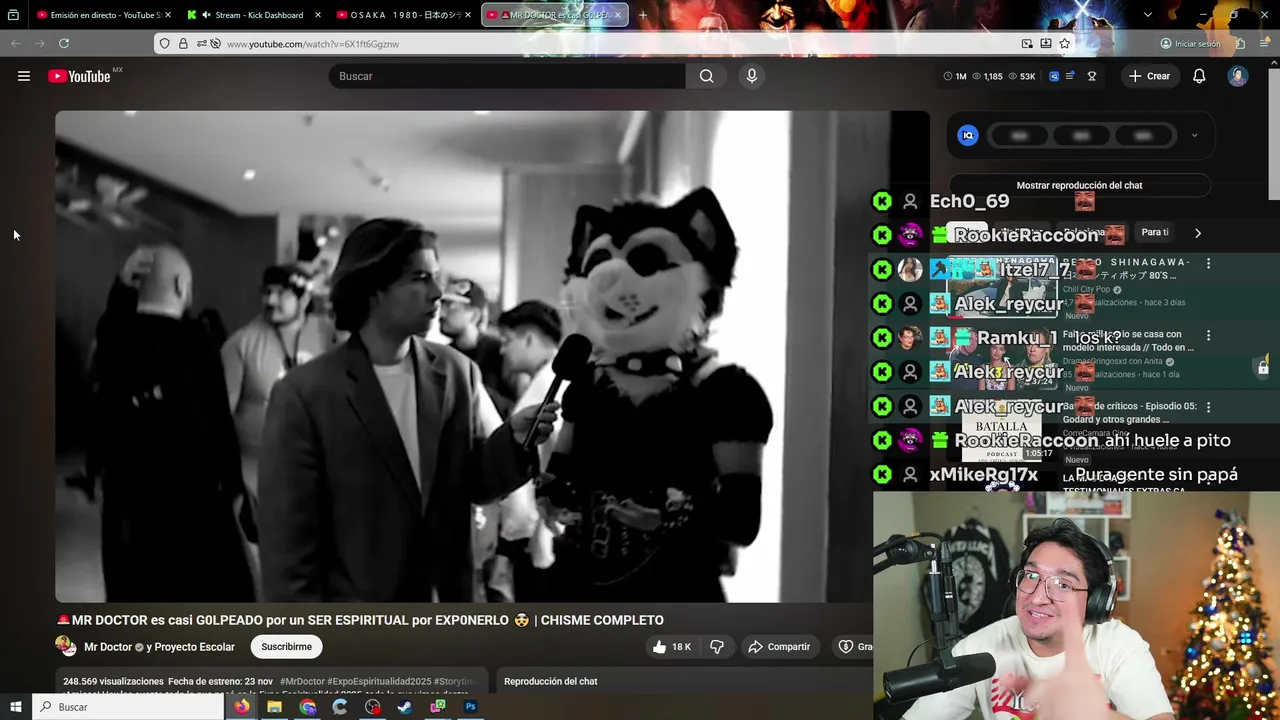Click Mostrar reproducción del chat
This screenshot has width=1280, height=720.
click(1079, 185)
